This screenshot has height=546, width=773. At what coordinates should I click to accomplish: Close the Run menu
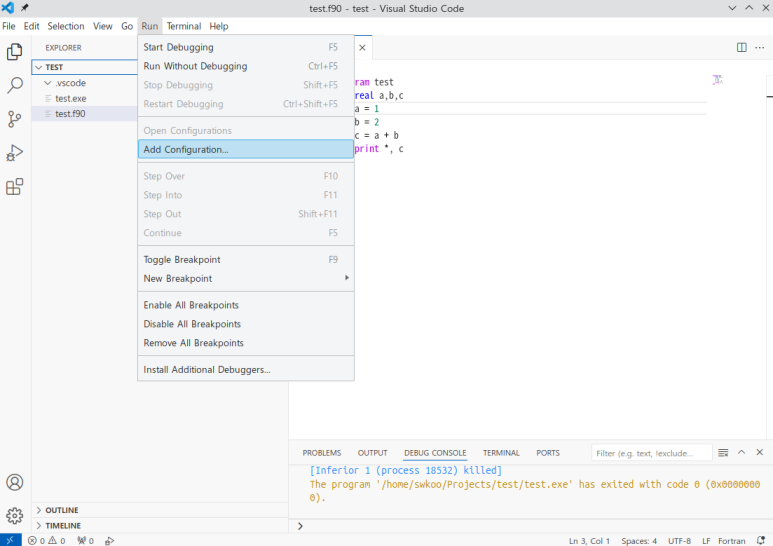[150, 26]
